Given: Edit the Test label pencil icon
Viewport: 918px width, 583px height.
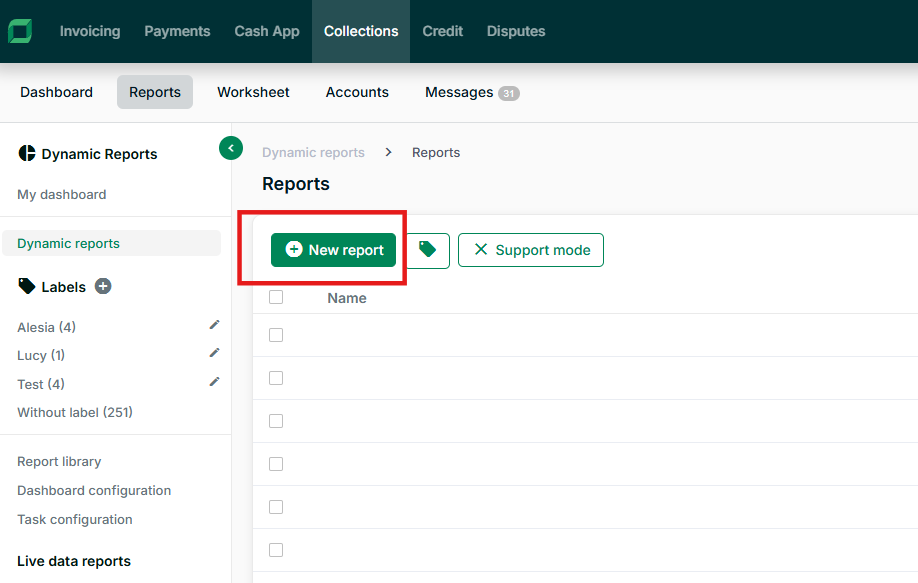Looking at the screenshot, I should coord(214,382).
